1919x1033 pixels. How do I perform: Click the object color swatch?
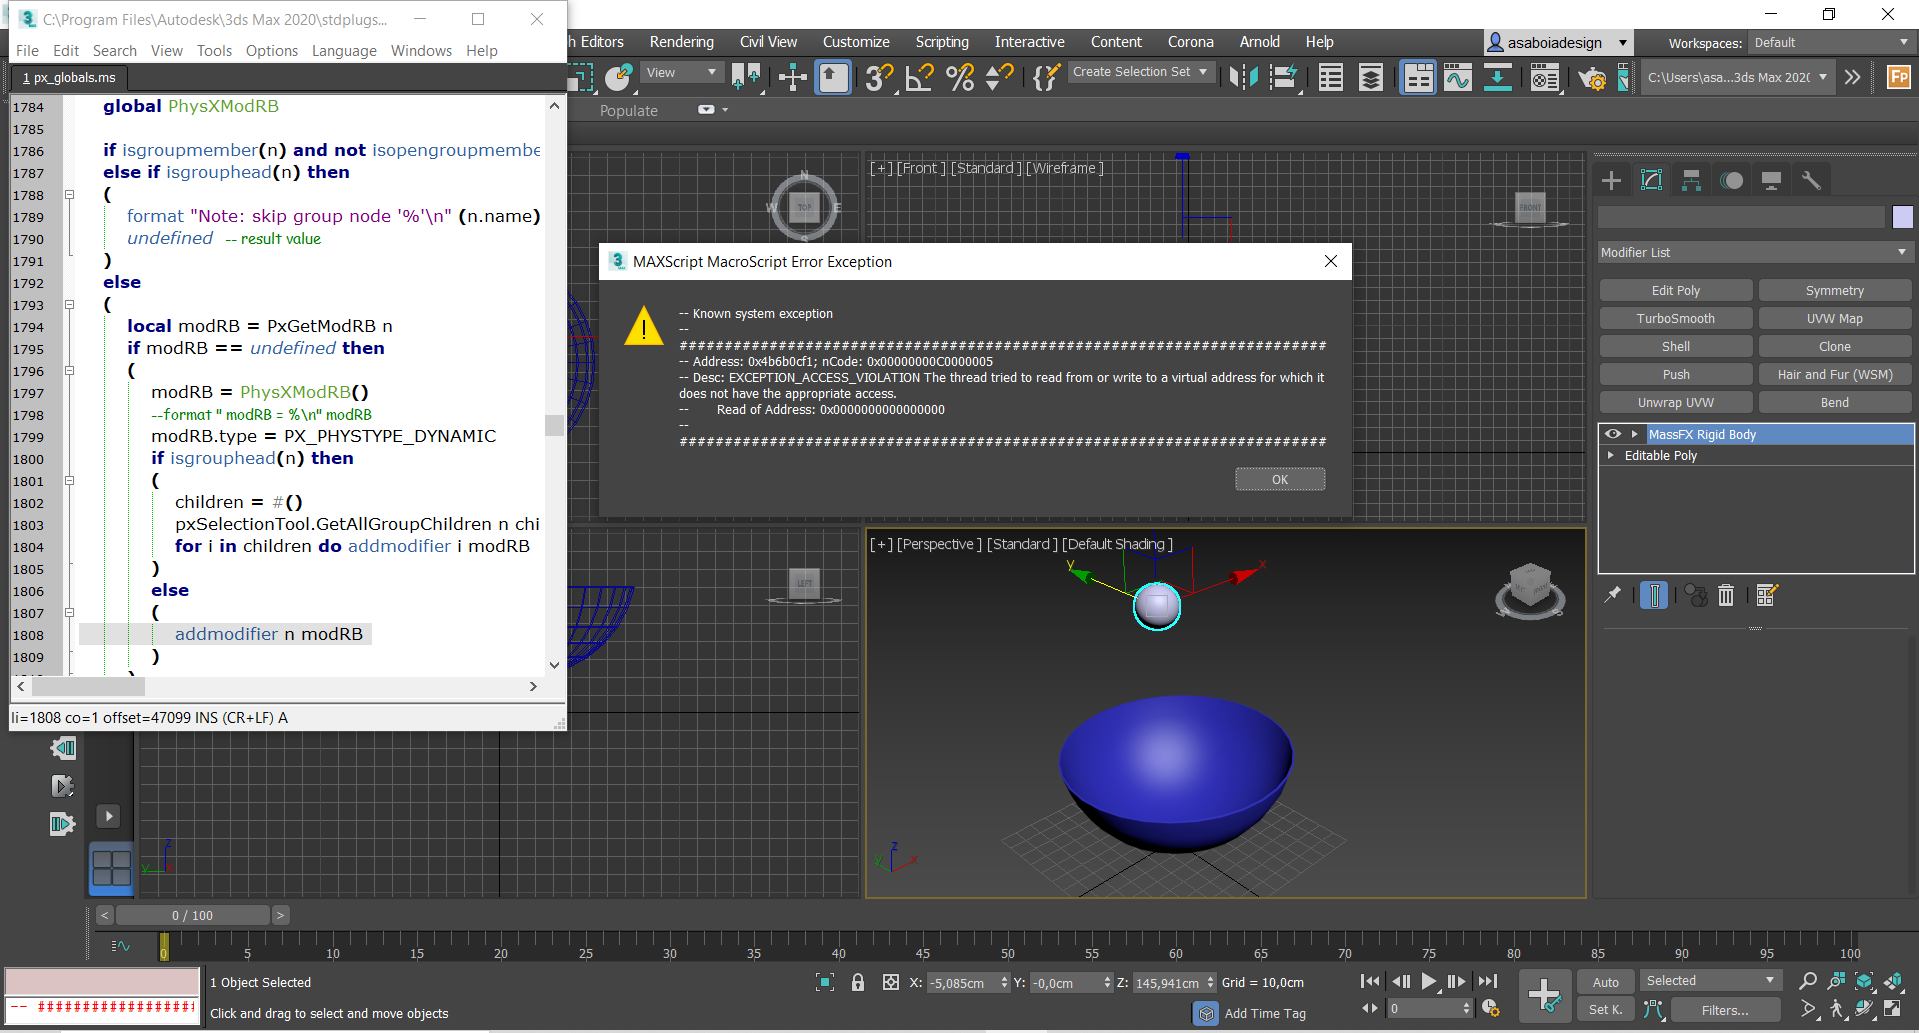click(x=1902, y=217)
